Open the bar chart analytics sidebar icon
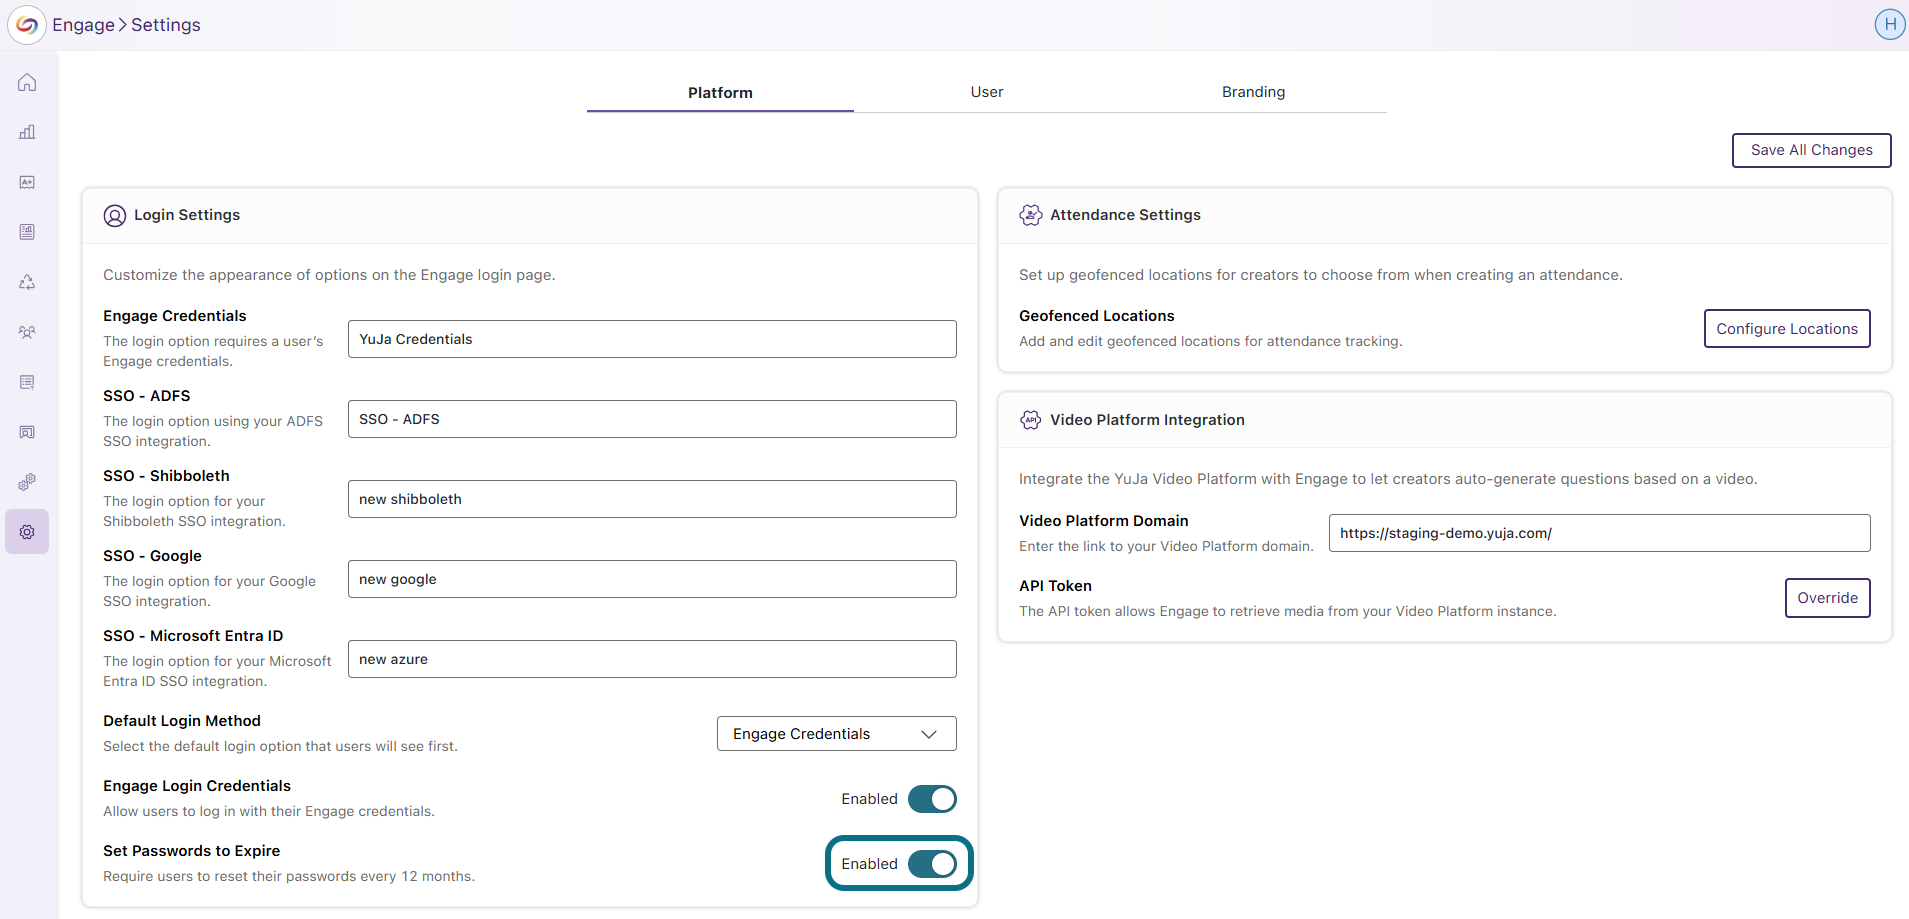 (27, 132)
